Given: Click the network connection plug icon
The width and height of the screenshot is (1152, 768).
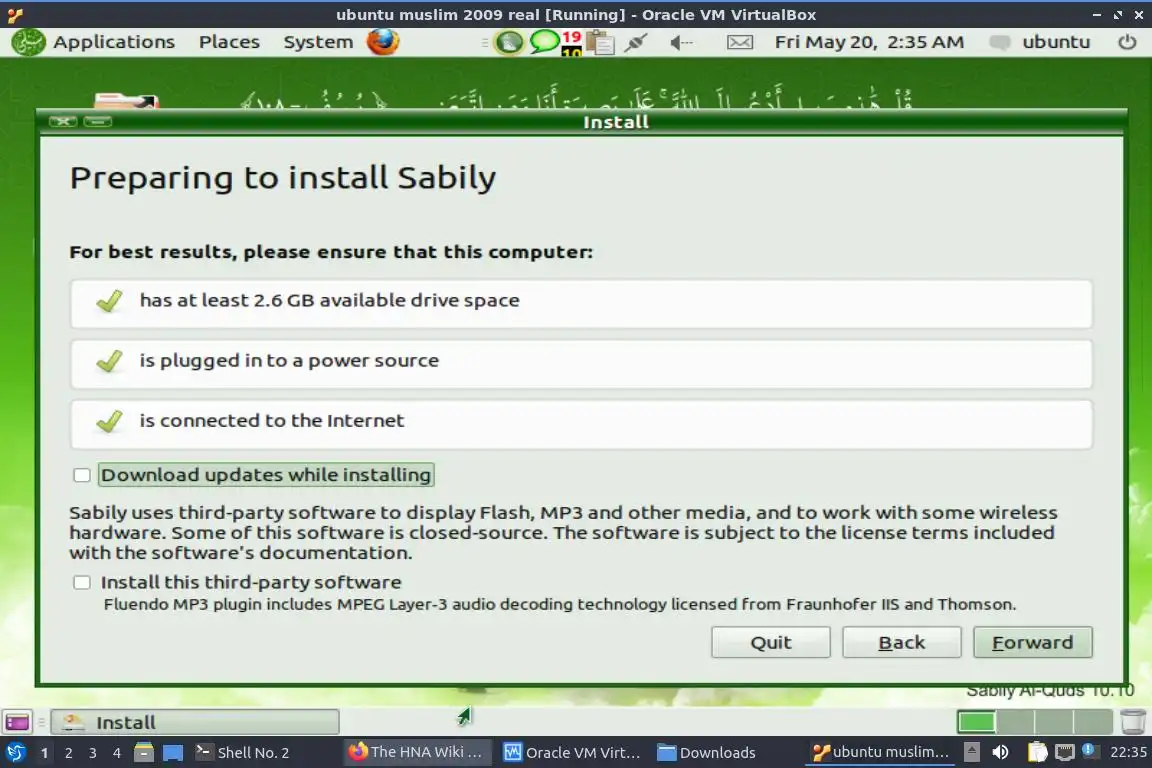Looking at the screenshot, I should tap(636, 43).
